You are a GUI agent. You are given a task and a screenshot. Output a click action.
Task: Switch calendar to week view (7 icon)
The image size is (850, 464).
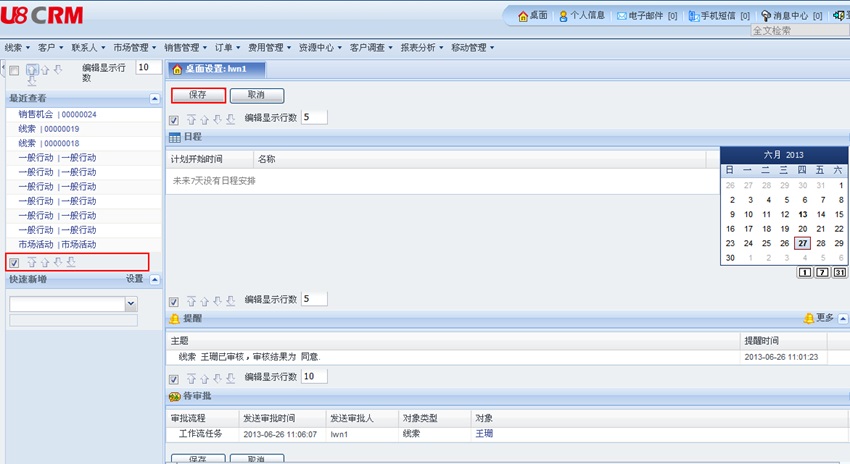(x=822, y=272)
